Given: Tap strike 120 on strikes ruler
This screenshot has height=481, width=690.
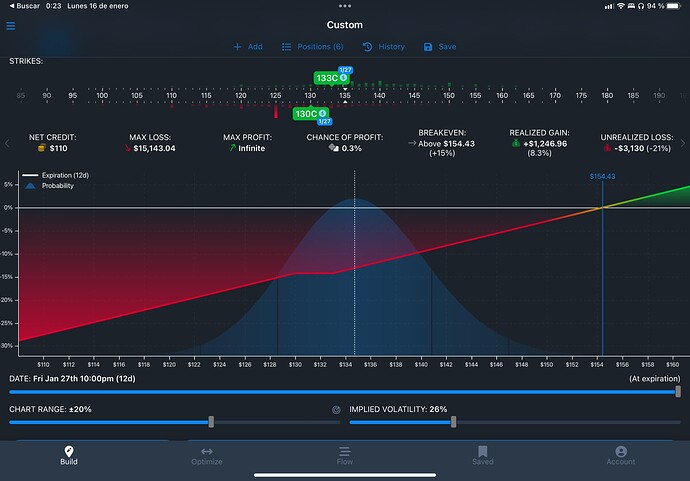Looking at the screenshot, I should point(241,95).
